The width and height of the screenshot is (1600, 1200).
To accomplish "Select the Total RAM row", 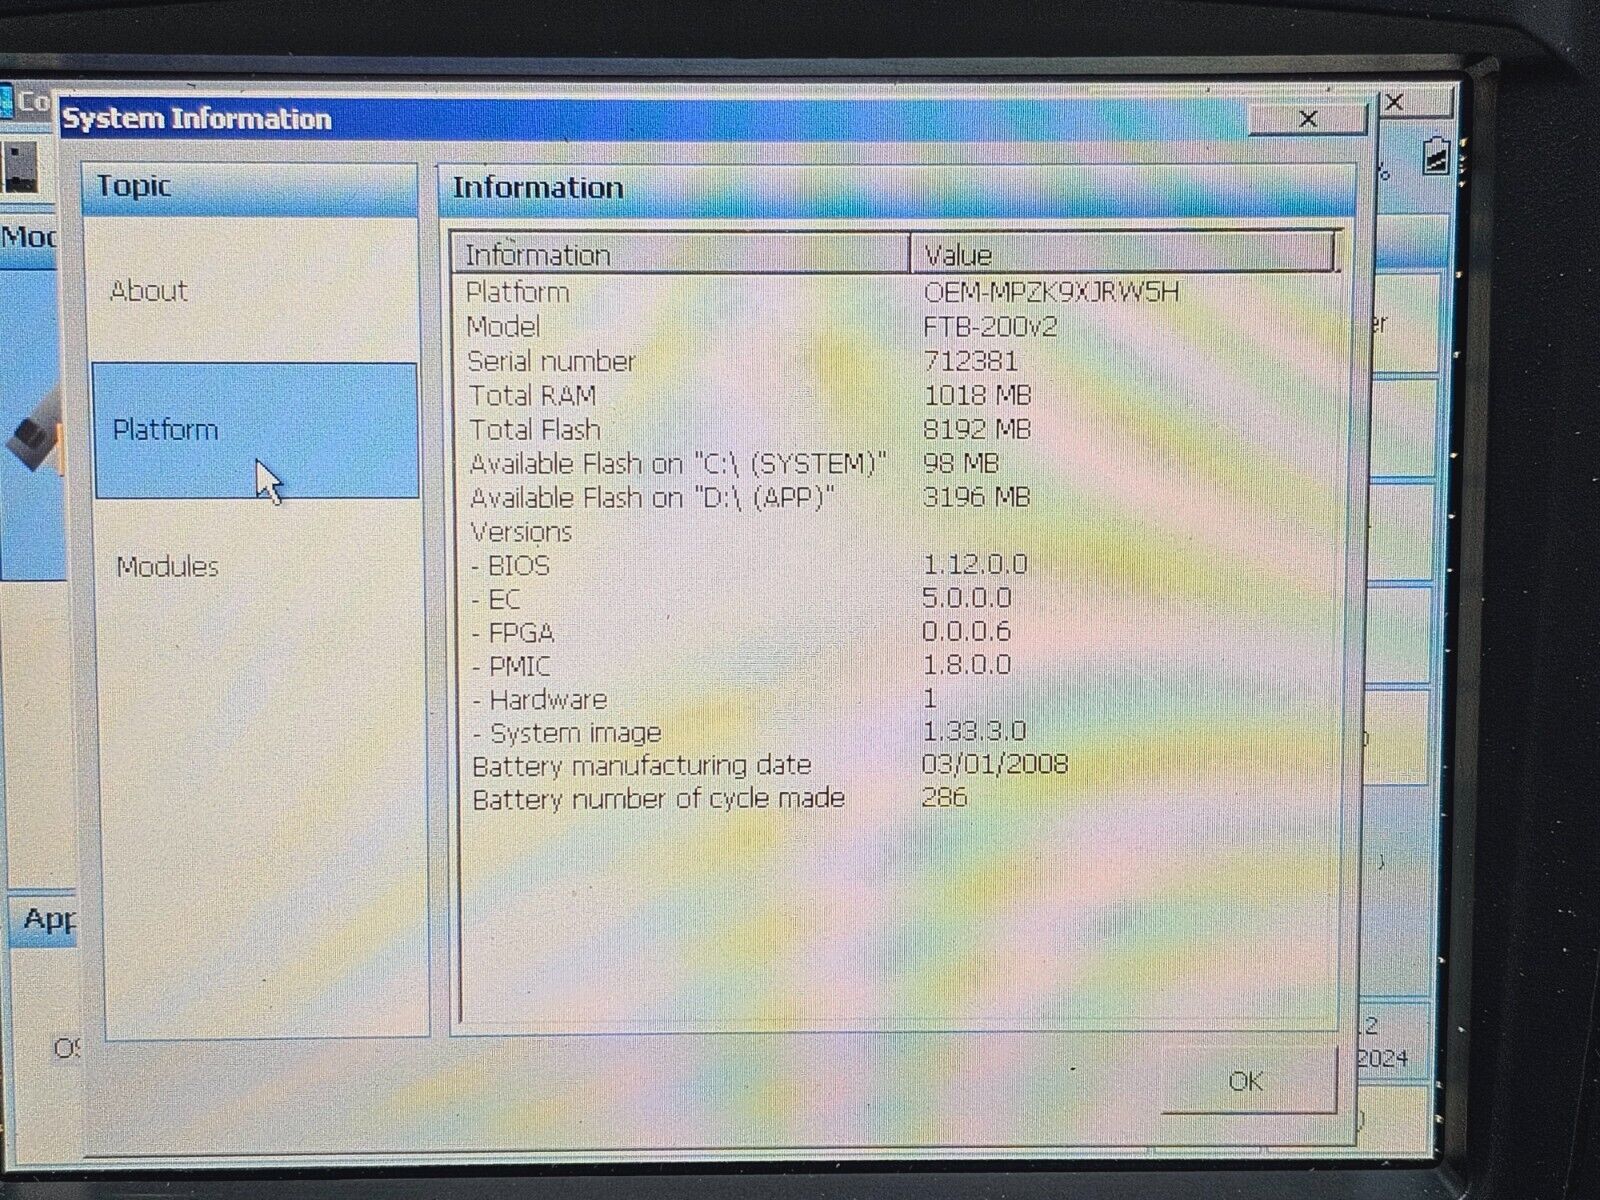I will 896,395.
